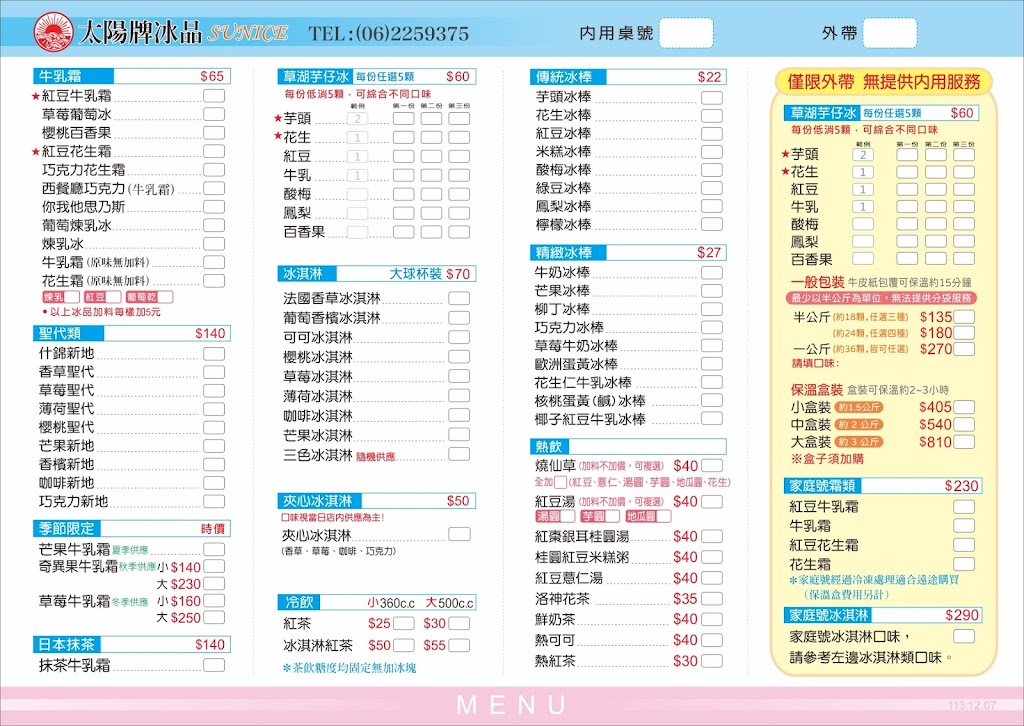
Task: Check the box next to 法國香草冰淇淋
Action: pos(459,299)
